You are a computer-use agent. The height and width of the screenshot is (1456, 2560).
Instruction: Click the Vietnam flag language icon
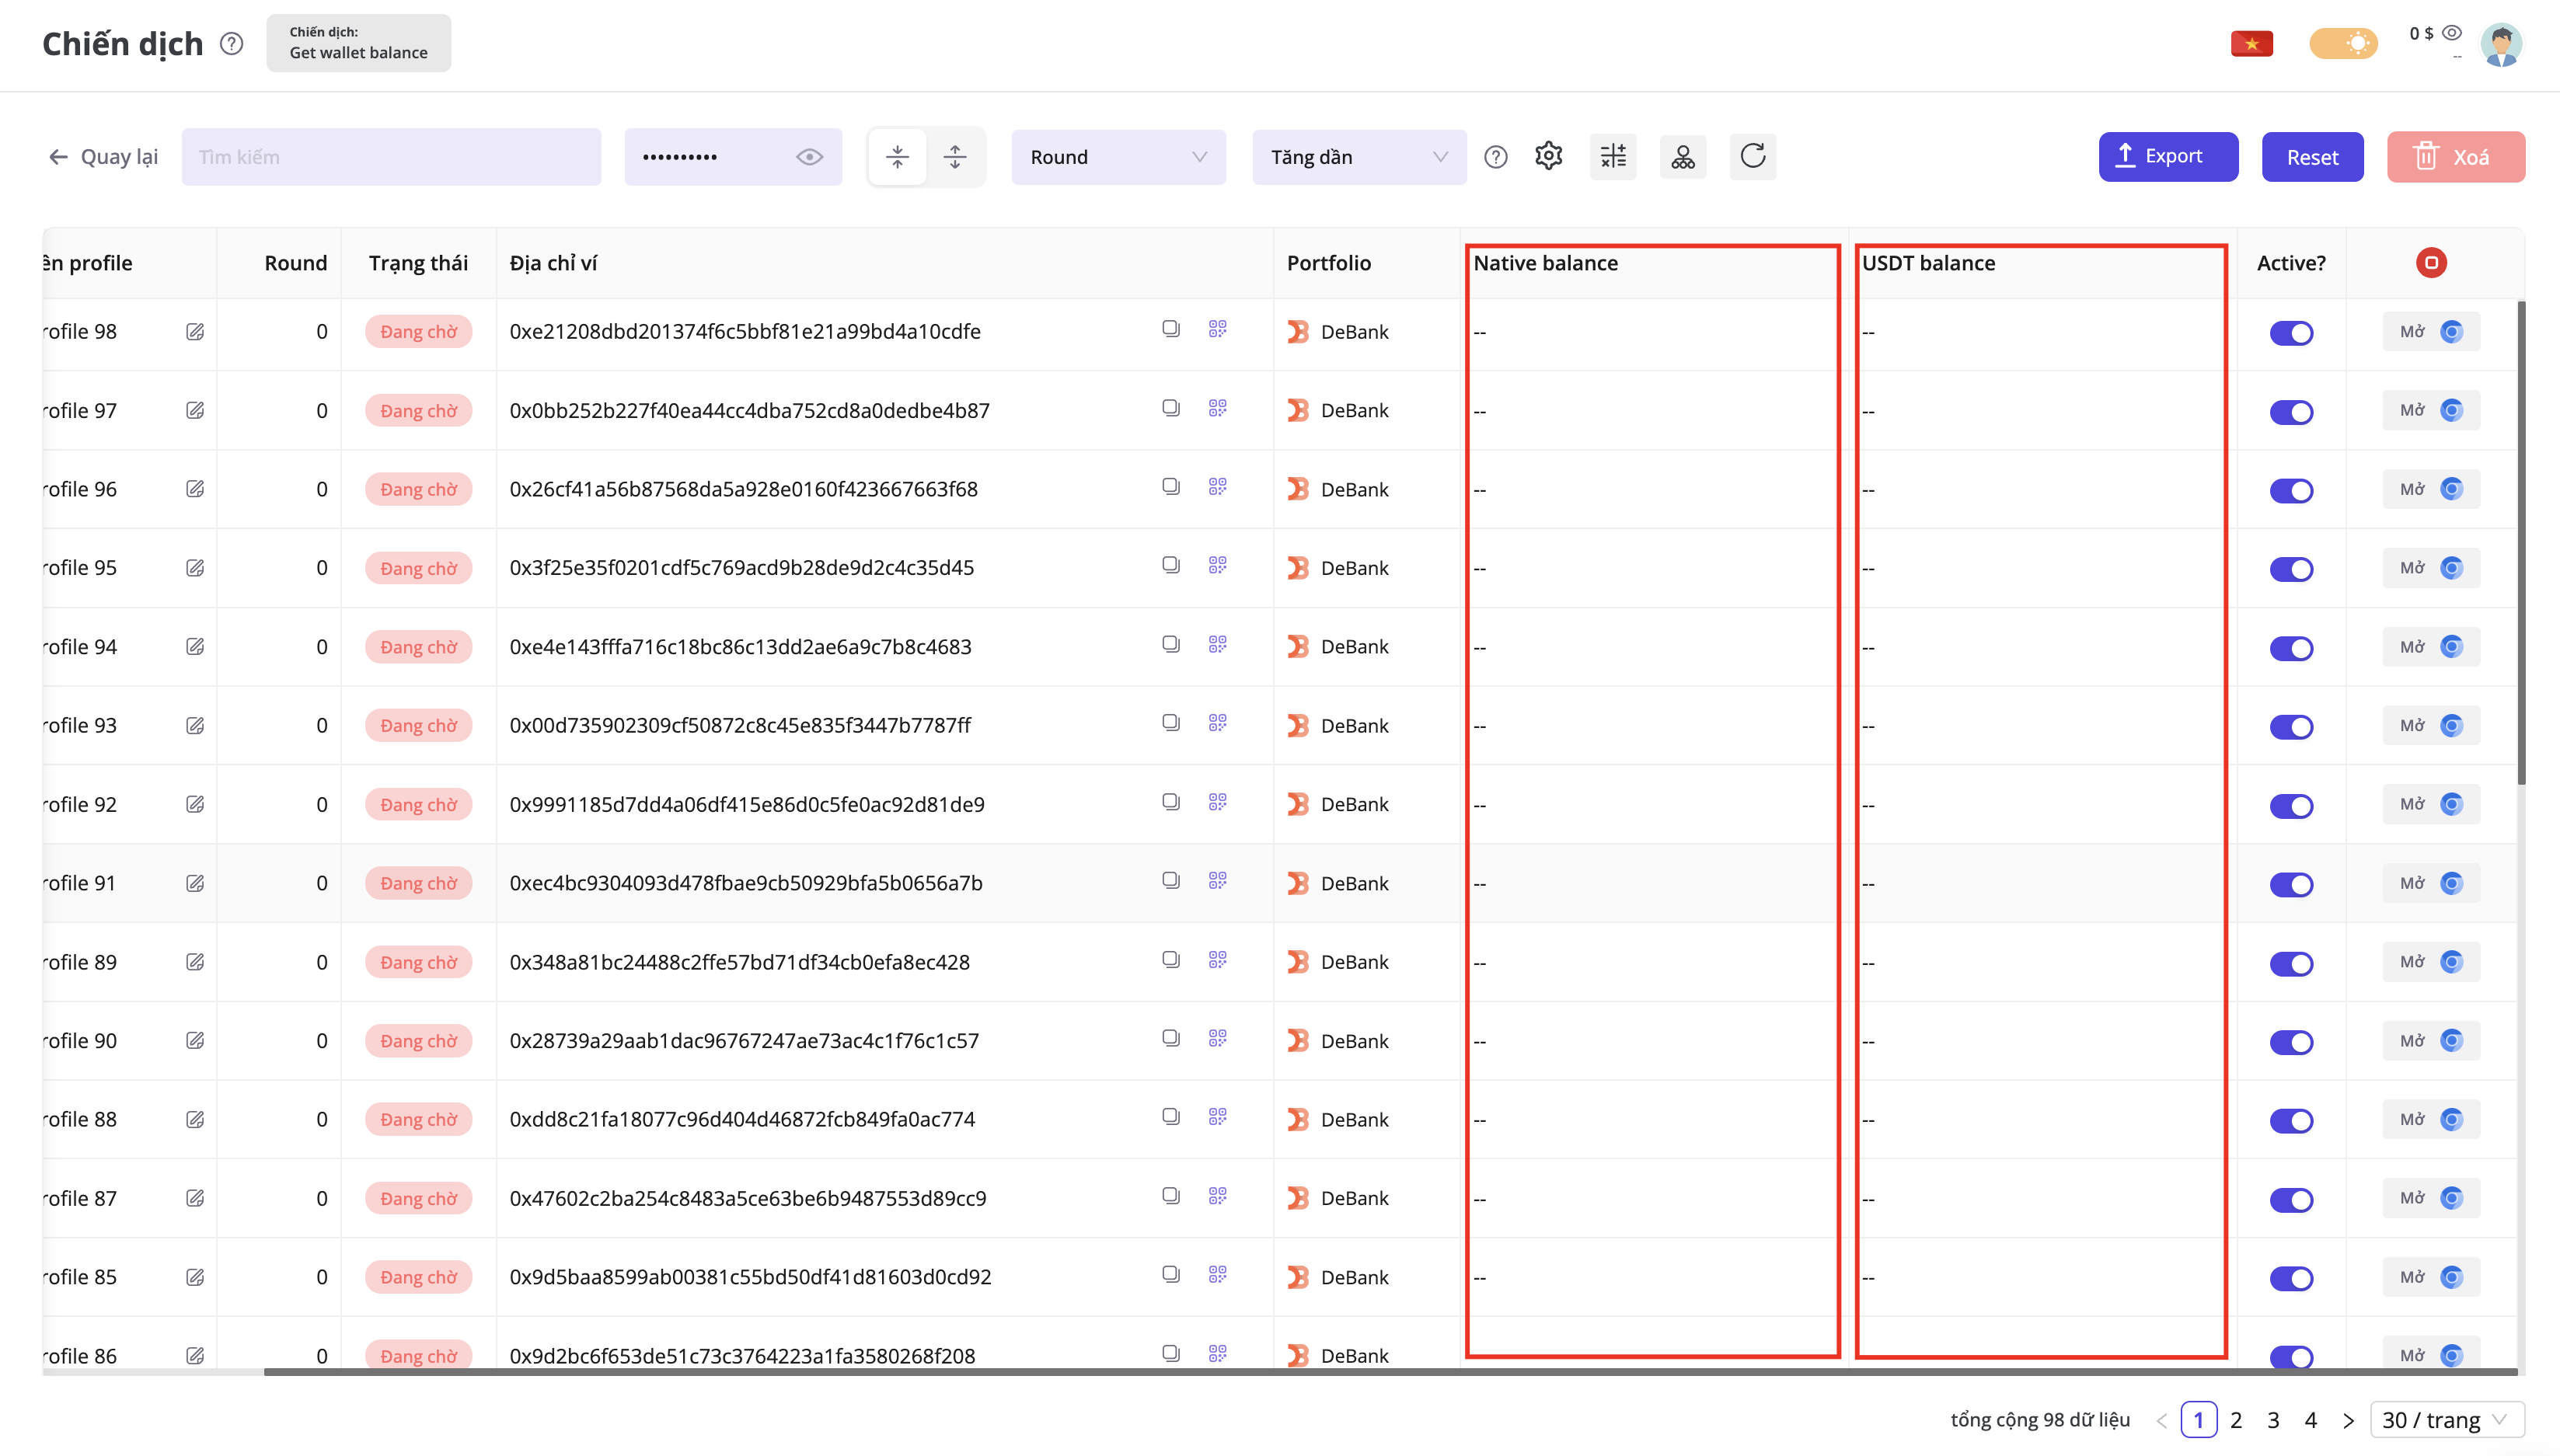2251,43
